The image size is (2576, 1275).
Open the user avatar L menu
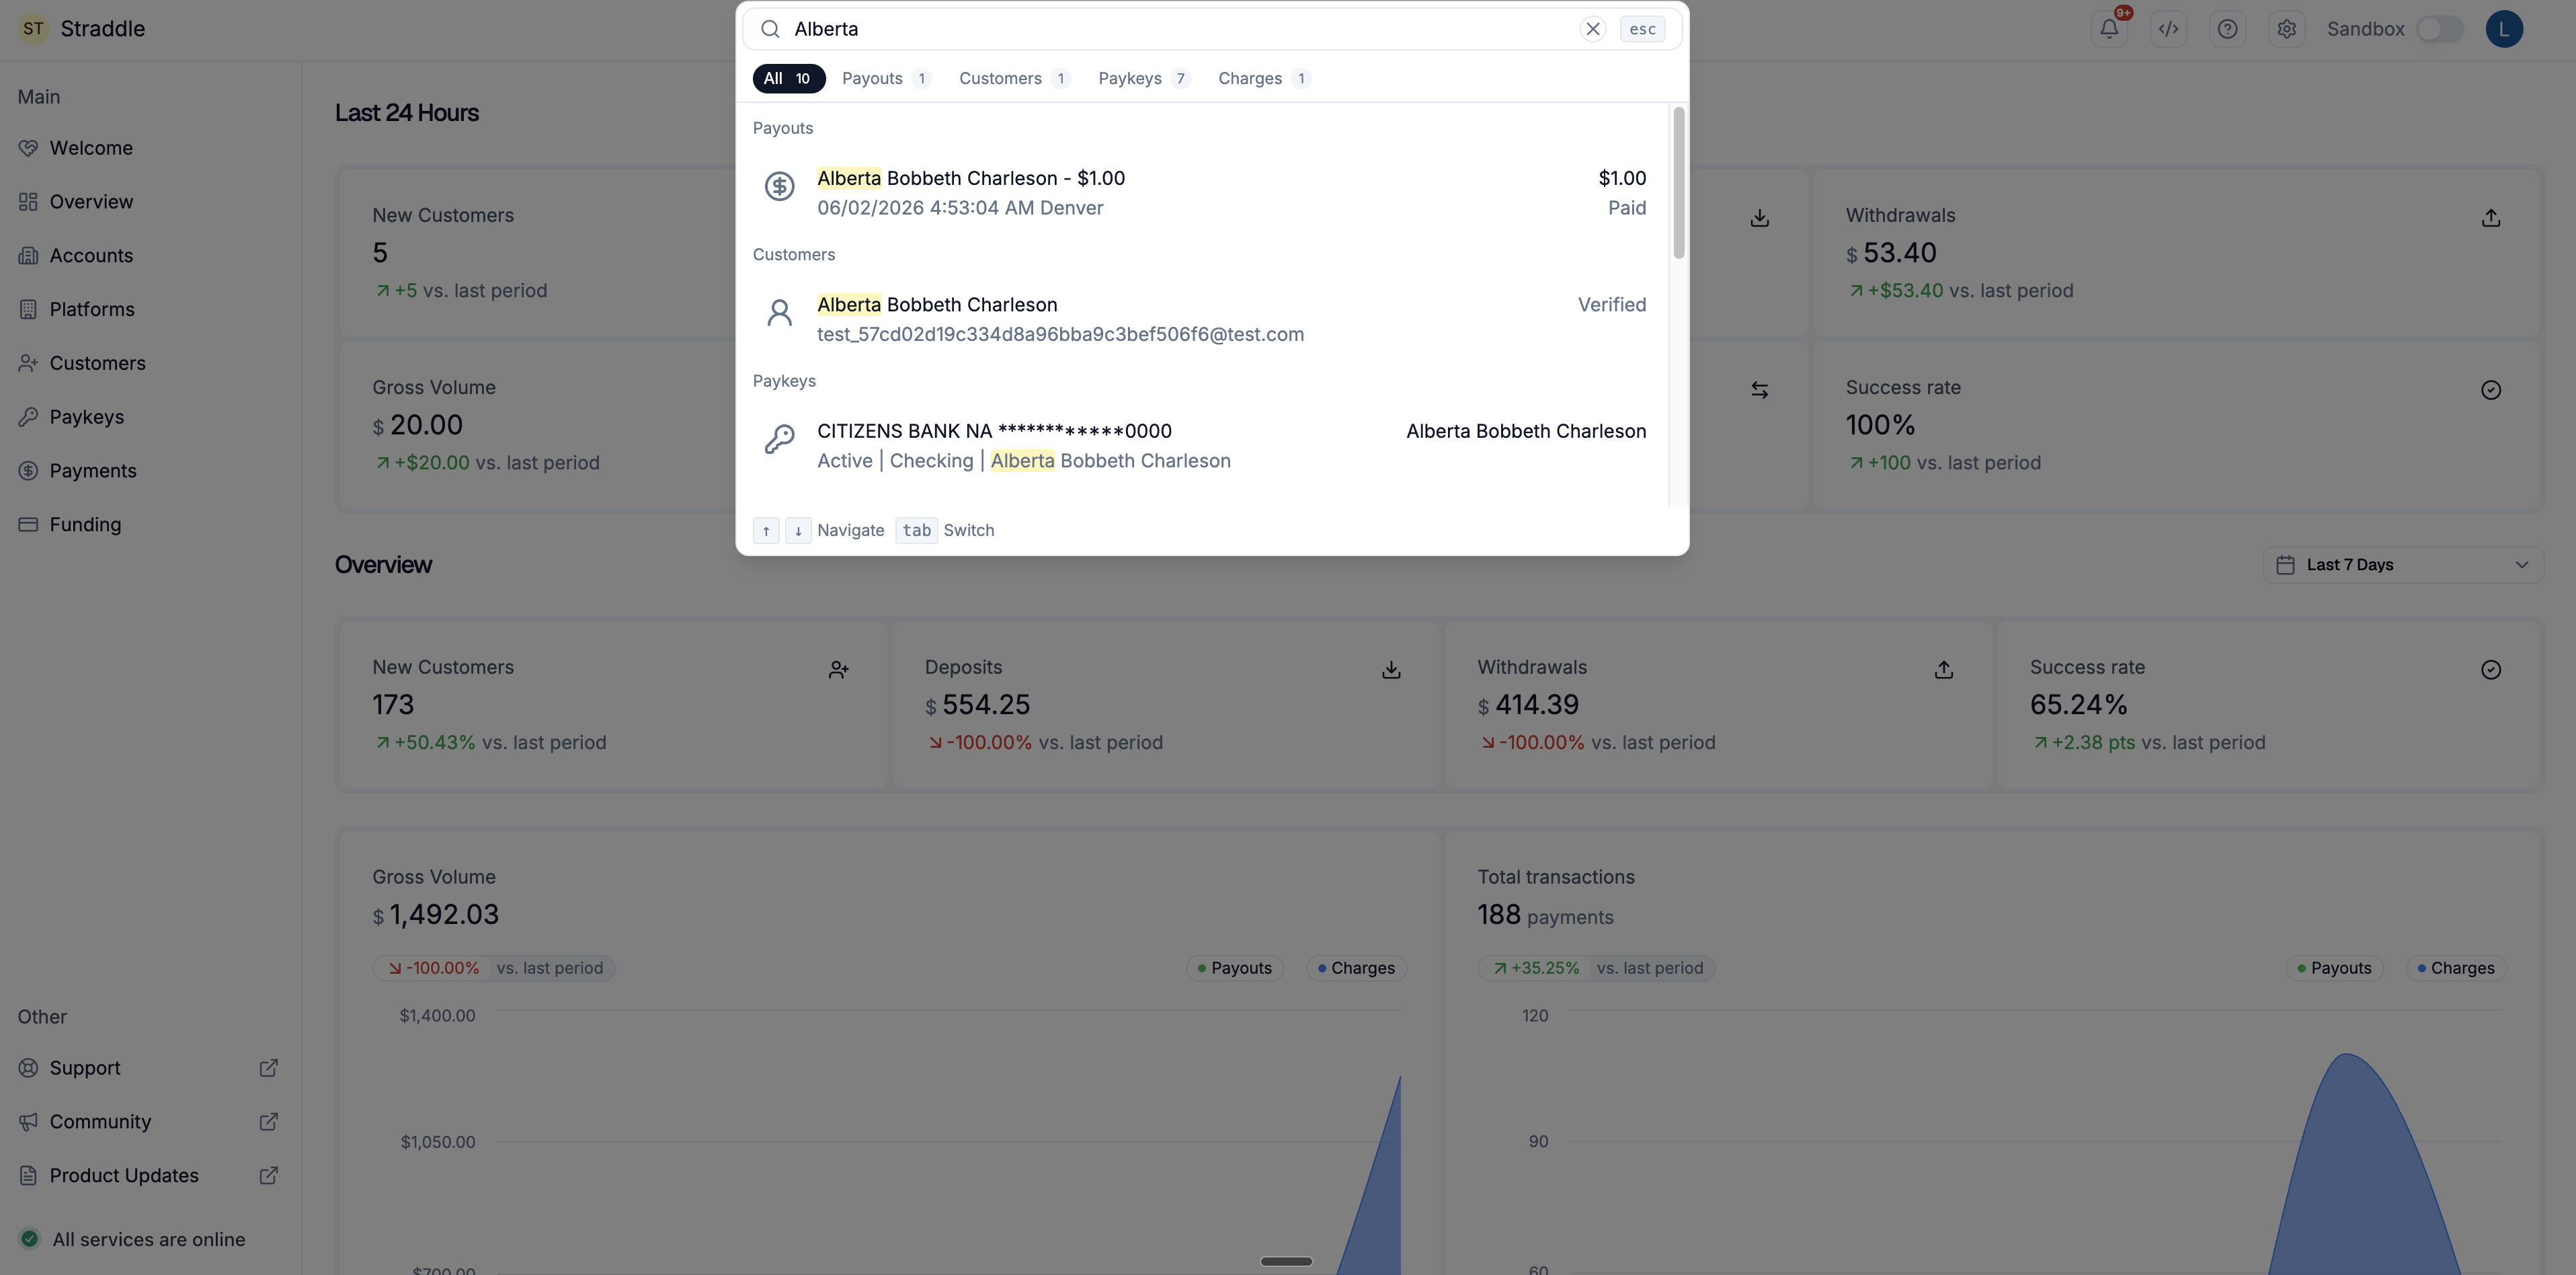click(x=2504, y=29)
